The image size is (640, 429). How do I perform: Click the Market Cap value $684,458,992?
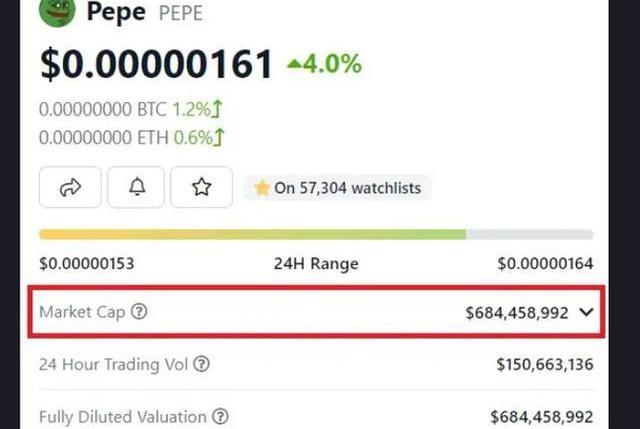[x=517, y=313]
